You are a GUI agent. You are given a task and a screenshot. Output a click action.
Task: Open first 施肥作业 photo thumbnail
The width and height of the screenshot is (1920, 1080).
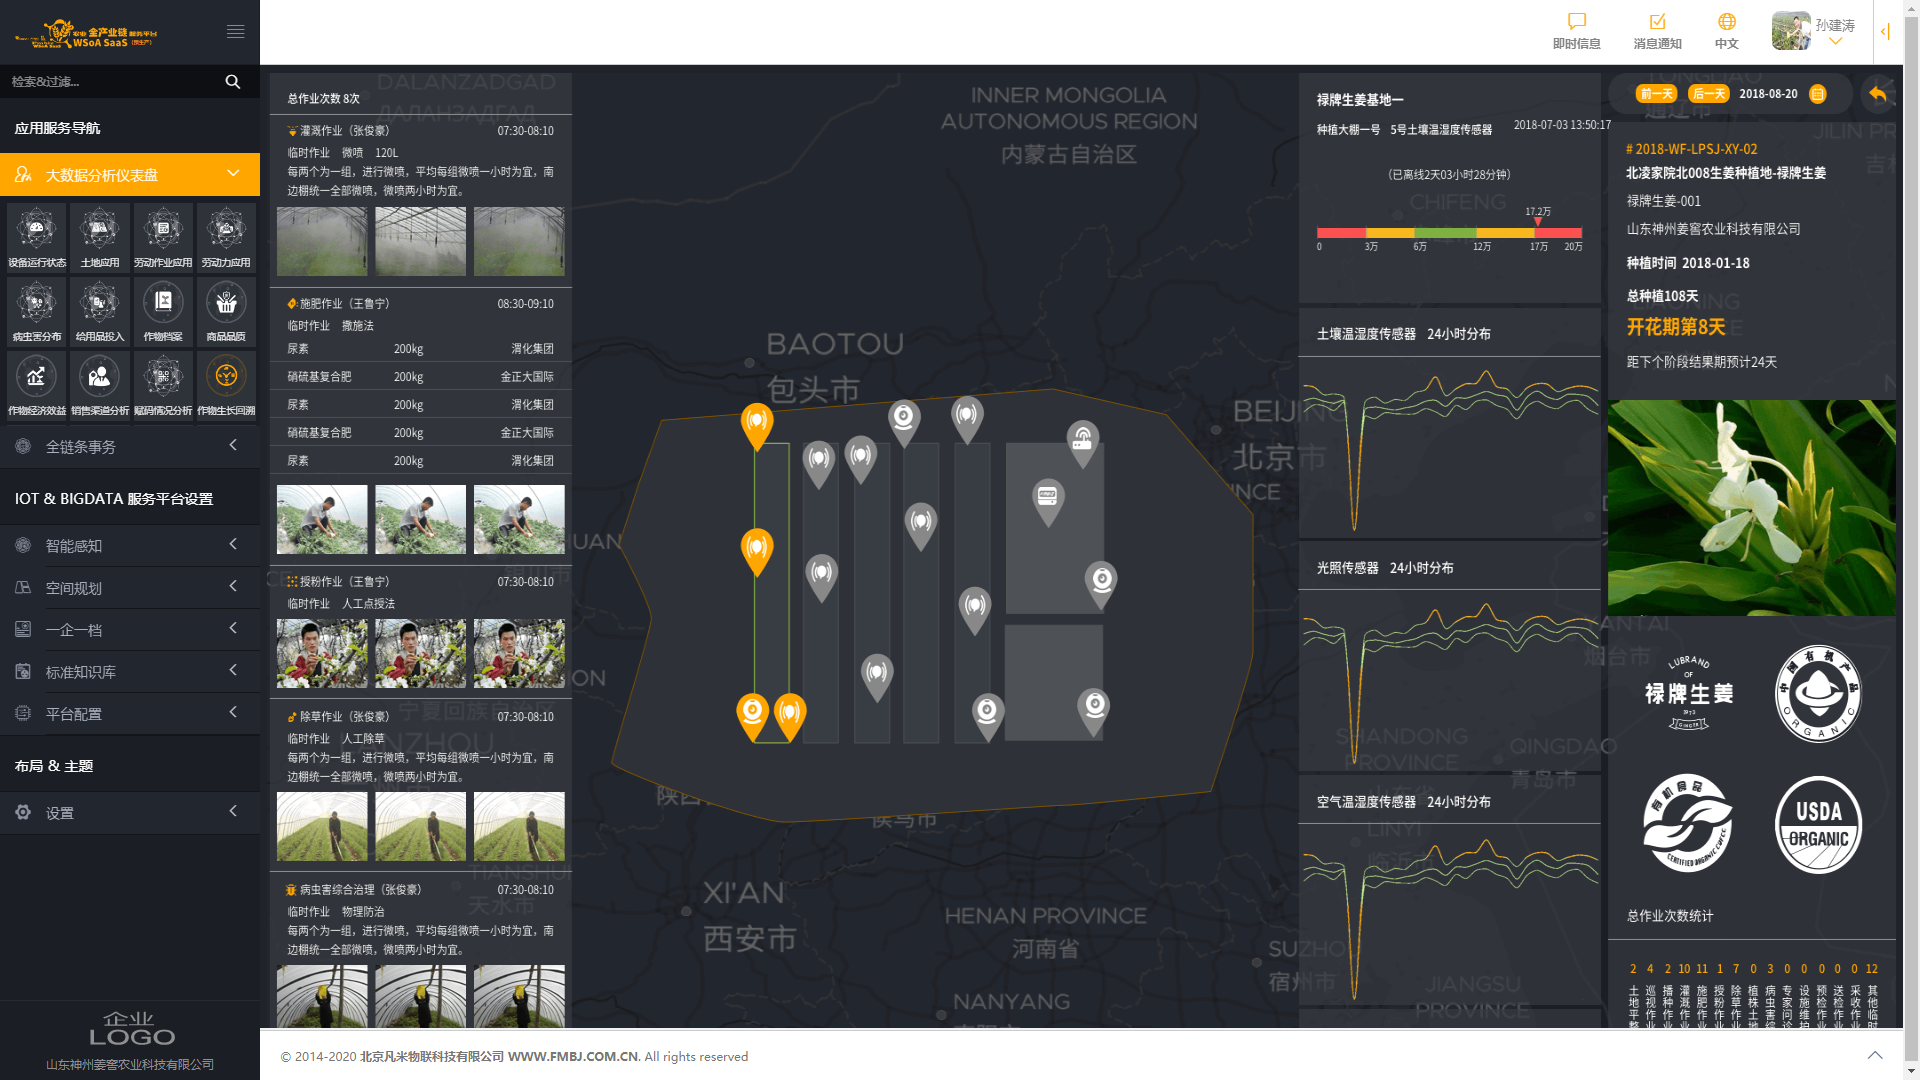pos(322,519)
